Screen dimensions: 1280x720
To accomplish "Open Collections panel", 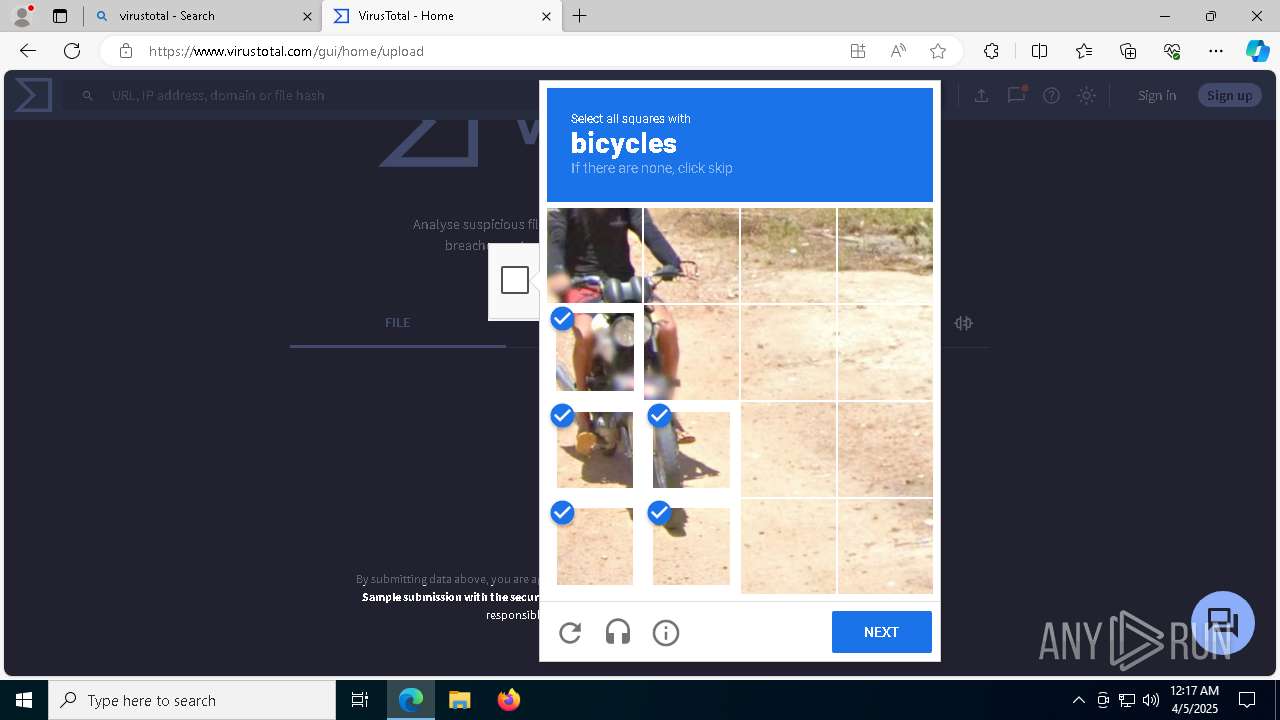I will [1128, 51].
